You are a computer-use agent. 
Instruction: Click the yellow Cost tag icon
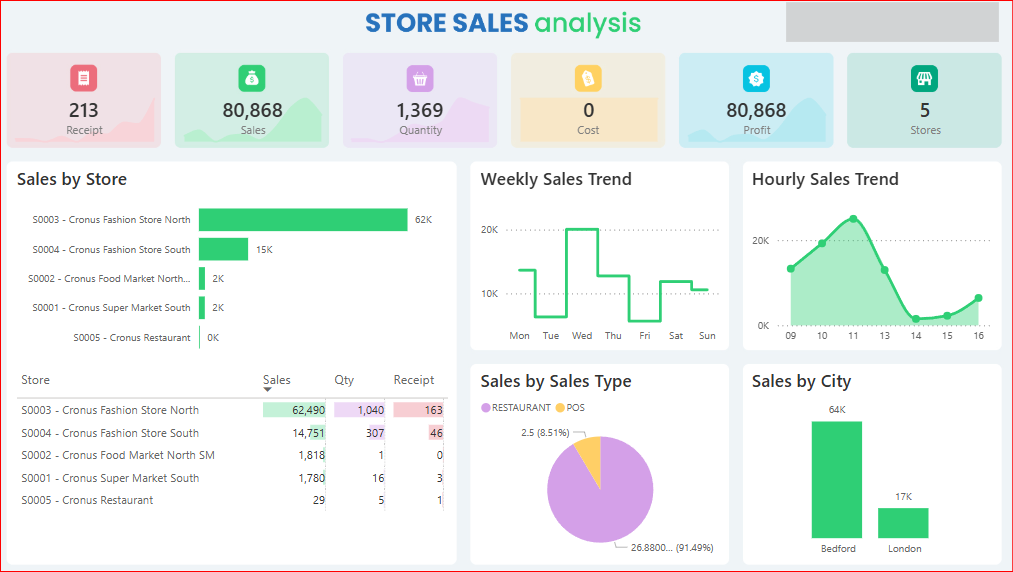[588, 78]
